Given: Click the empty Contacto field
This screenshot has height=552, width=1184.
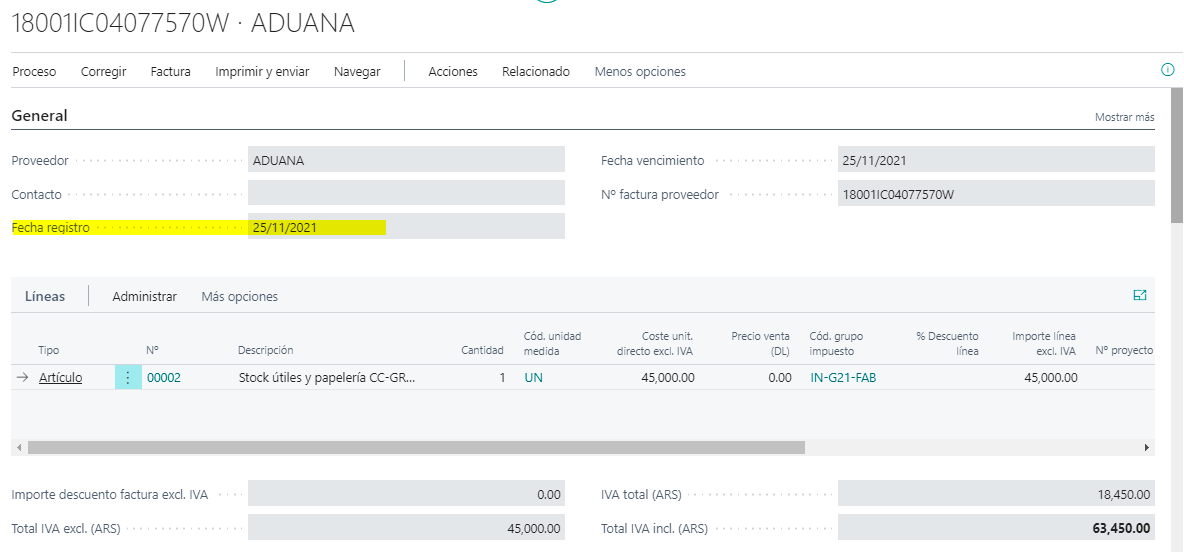Looking at the screenshot, I should 406,193.
